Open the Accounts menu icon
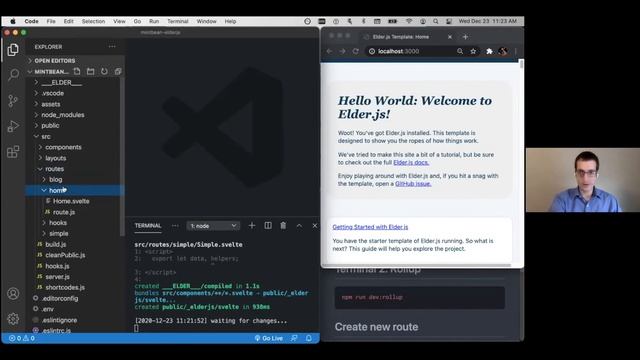 click(x=13, y=293)
